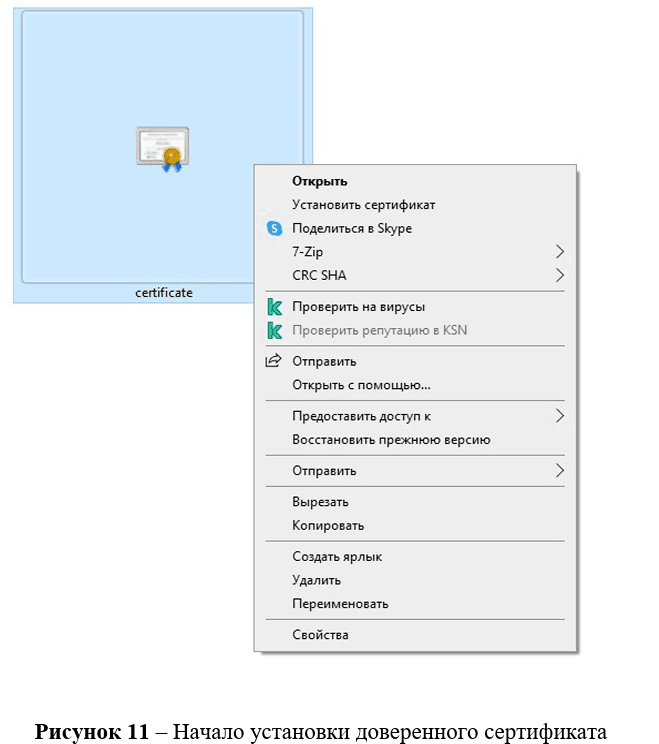The width and height of the screenshot is (659, 744).
Task: Select 'Создать ярлык' menu item
Action: point(337,557)
